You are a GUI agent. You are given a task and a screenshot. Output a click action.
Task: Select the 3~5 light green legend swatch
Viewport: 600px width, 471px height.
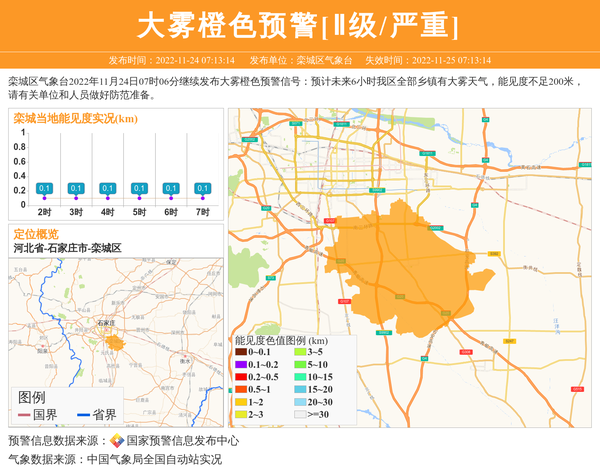(x=299, y=352)
